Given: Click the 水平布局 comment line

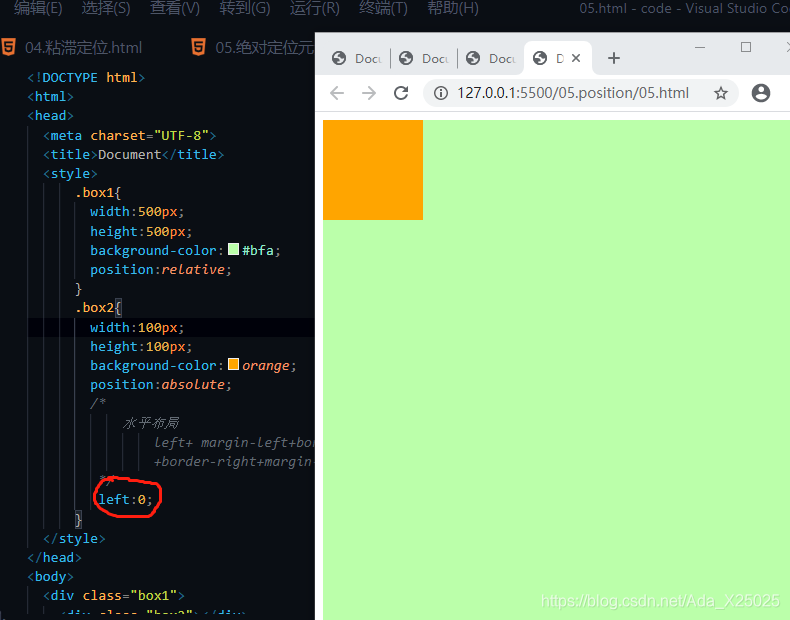Looking at the screenshot, I should [x=151, y=423].
